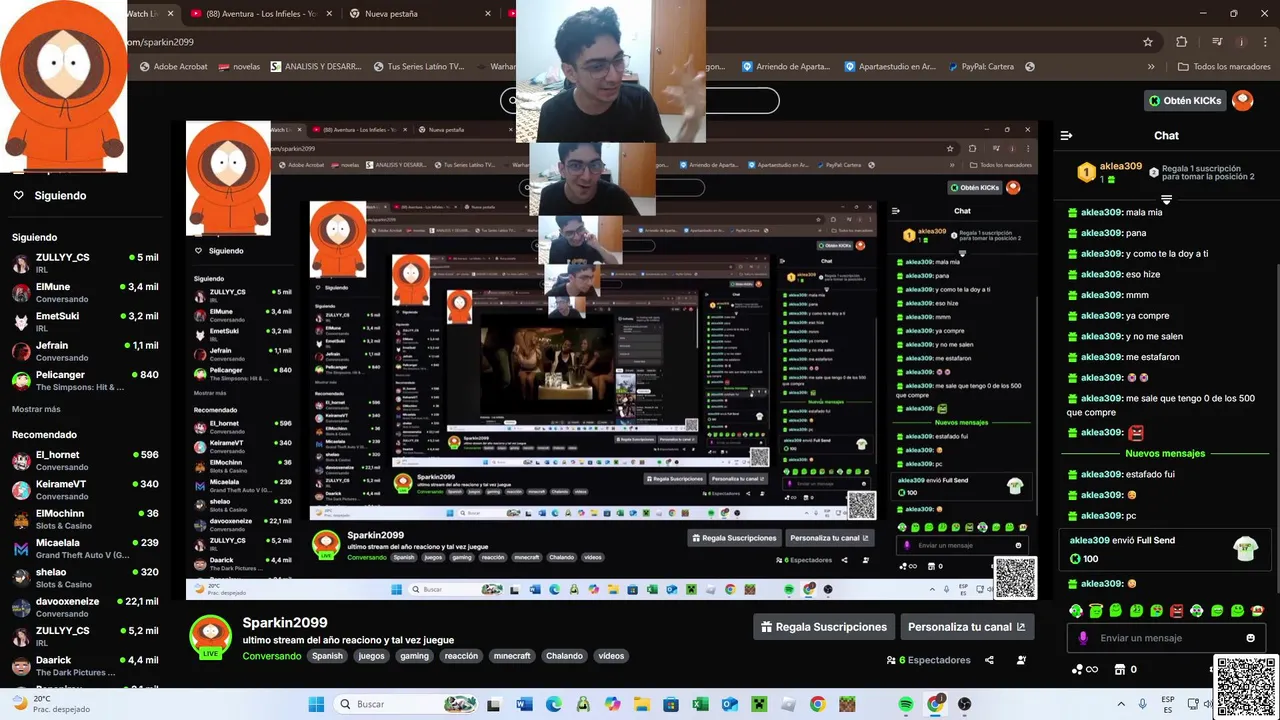Open the weather widget showing 20°C
The width and height of the screenshot is (1280, 720).
pyautogui.click(x=50, y=704)
